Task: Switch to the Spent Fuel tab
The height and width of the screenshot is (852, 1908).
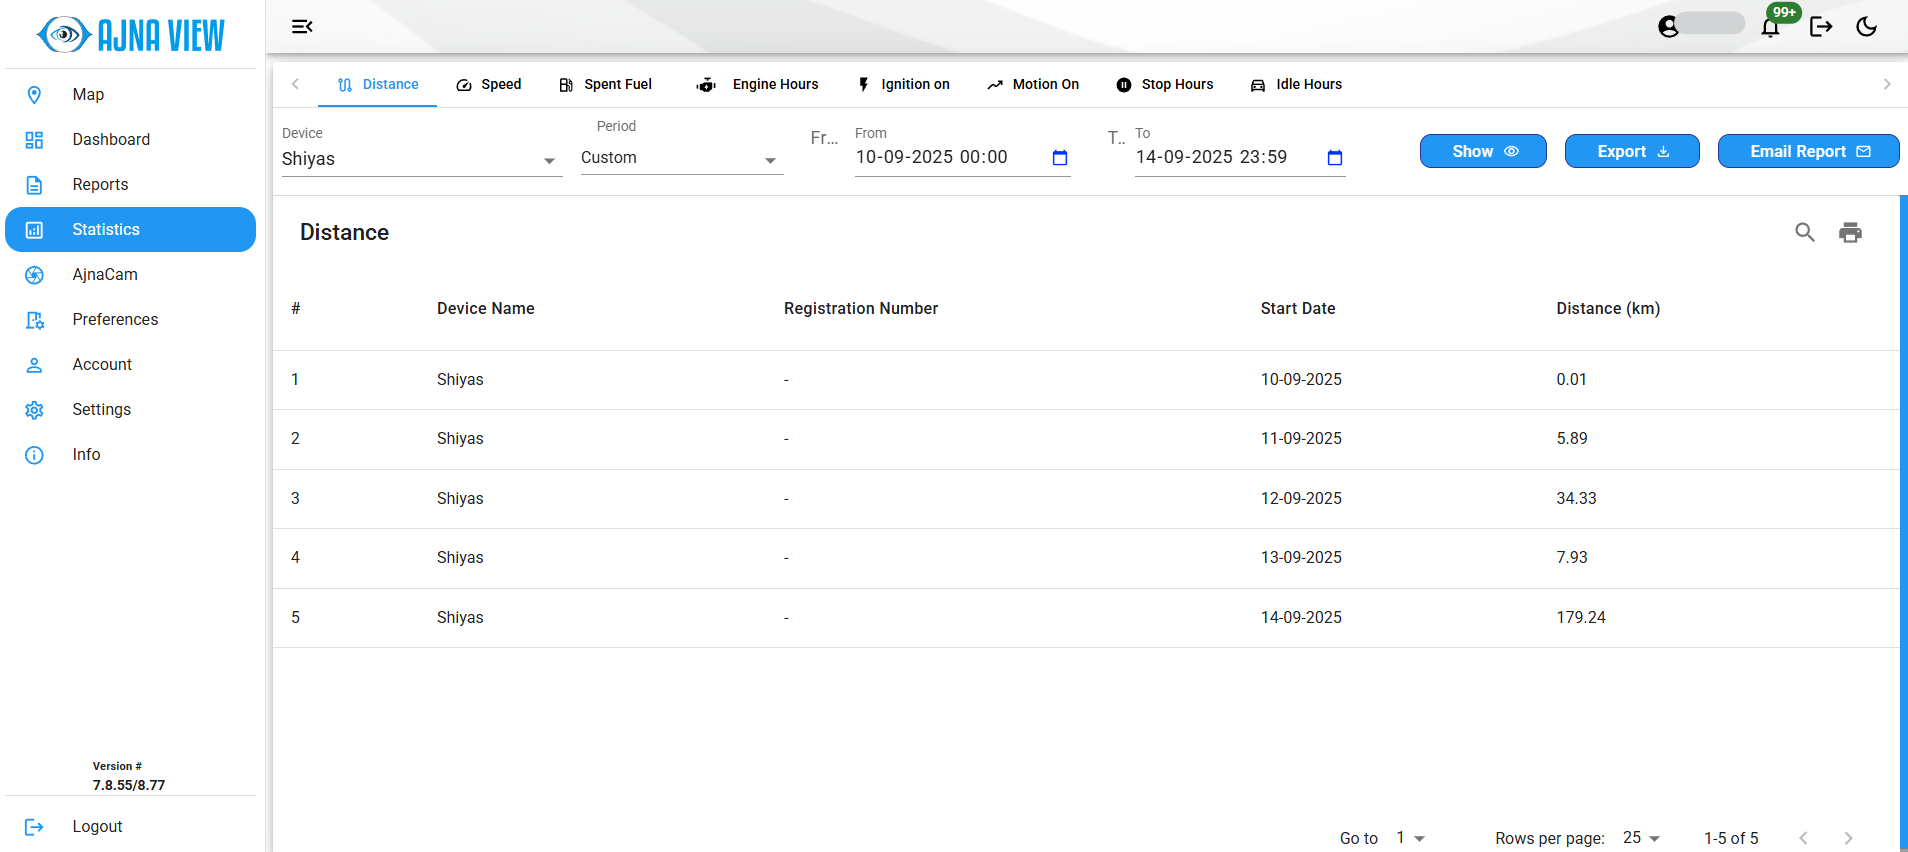Action: click(605, 85)
